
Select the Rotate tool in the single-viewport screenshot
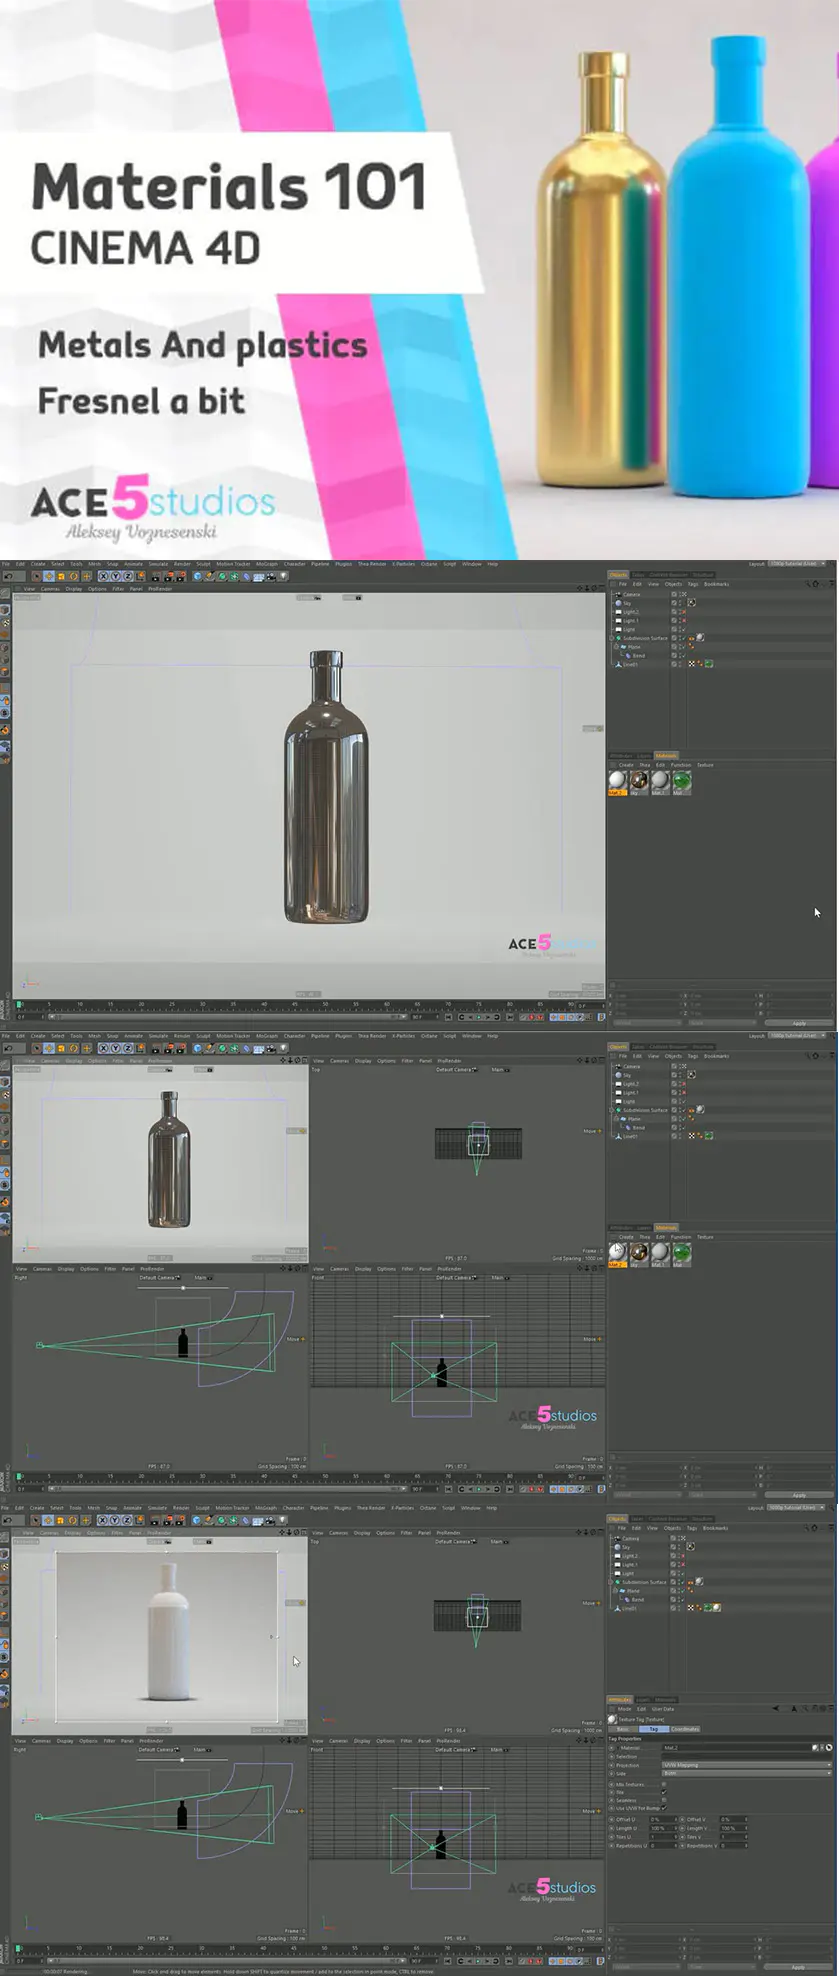click(73, 576)
